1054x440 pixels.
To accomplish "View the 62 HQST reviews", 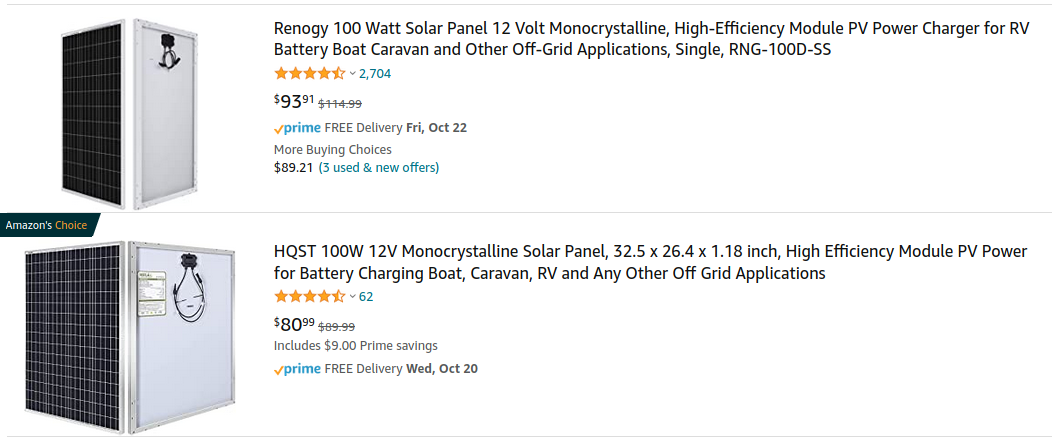I will (x=366, y=296).
